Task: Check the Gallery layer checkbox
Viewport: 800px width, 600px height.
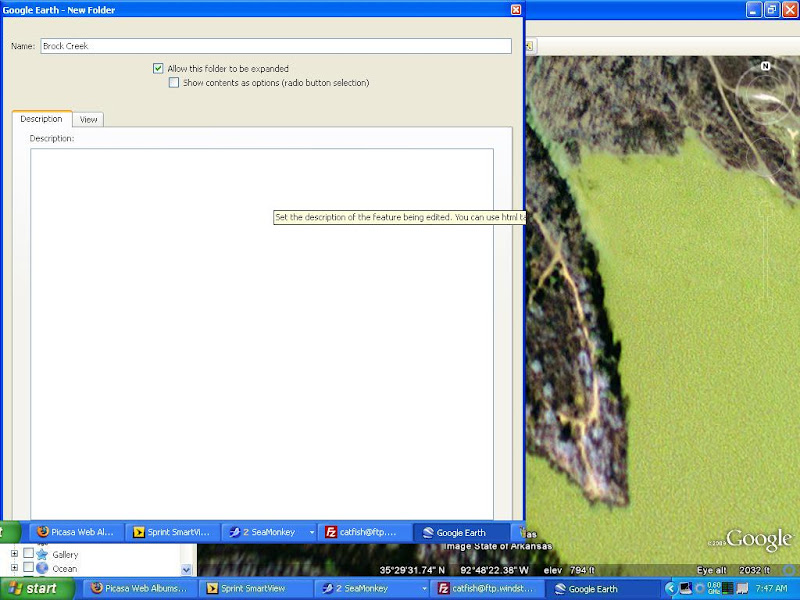Action: tap(29, 553)
